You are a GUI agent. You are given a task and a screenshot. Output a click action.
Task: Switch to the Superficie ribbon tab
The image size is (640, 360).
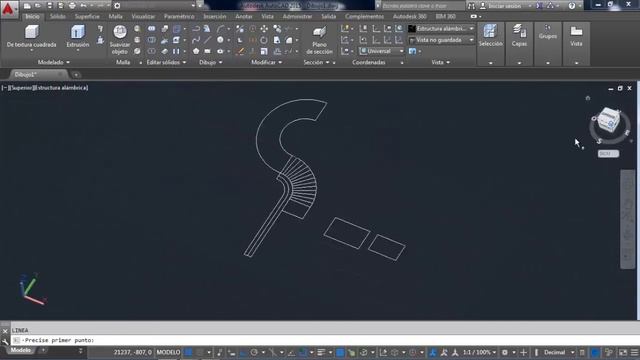point(87,16)
